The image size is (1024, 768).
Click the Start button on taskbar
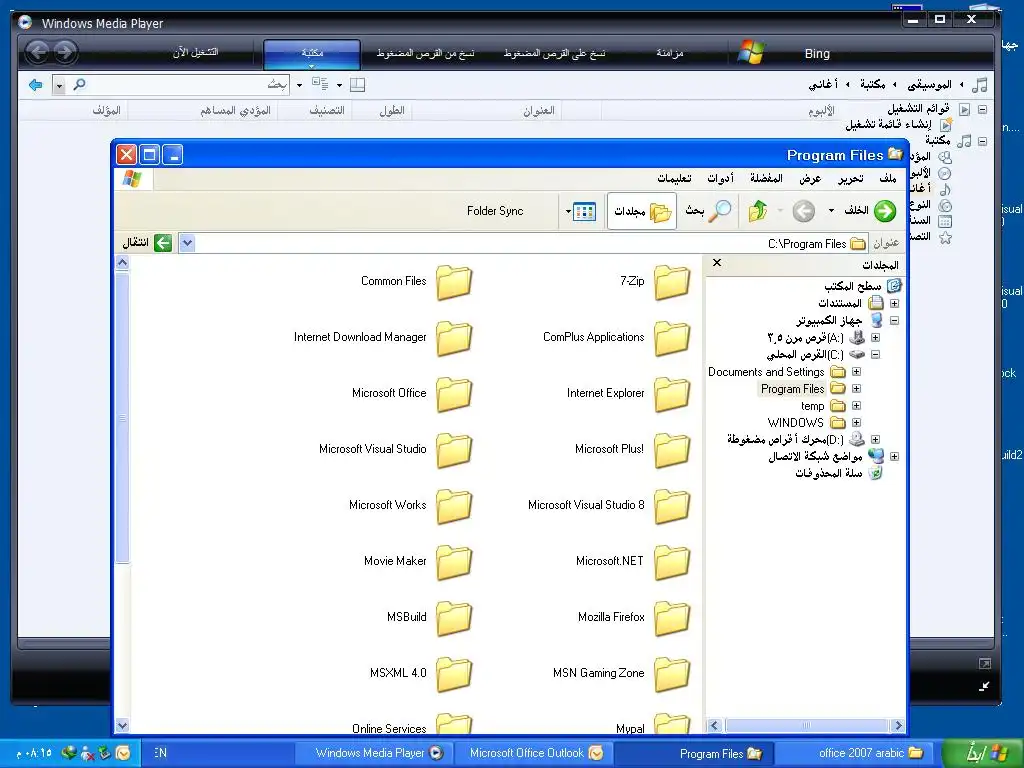984,753
